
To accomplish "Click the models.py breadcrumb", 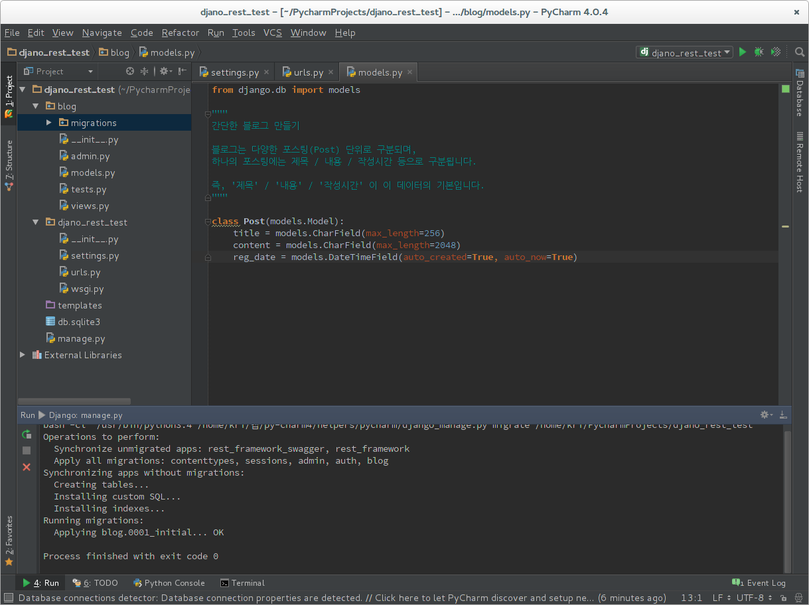I will (167, 53).
